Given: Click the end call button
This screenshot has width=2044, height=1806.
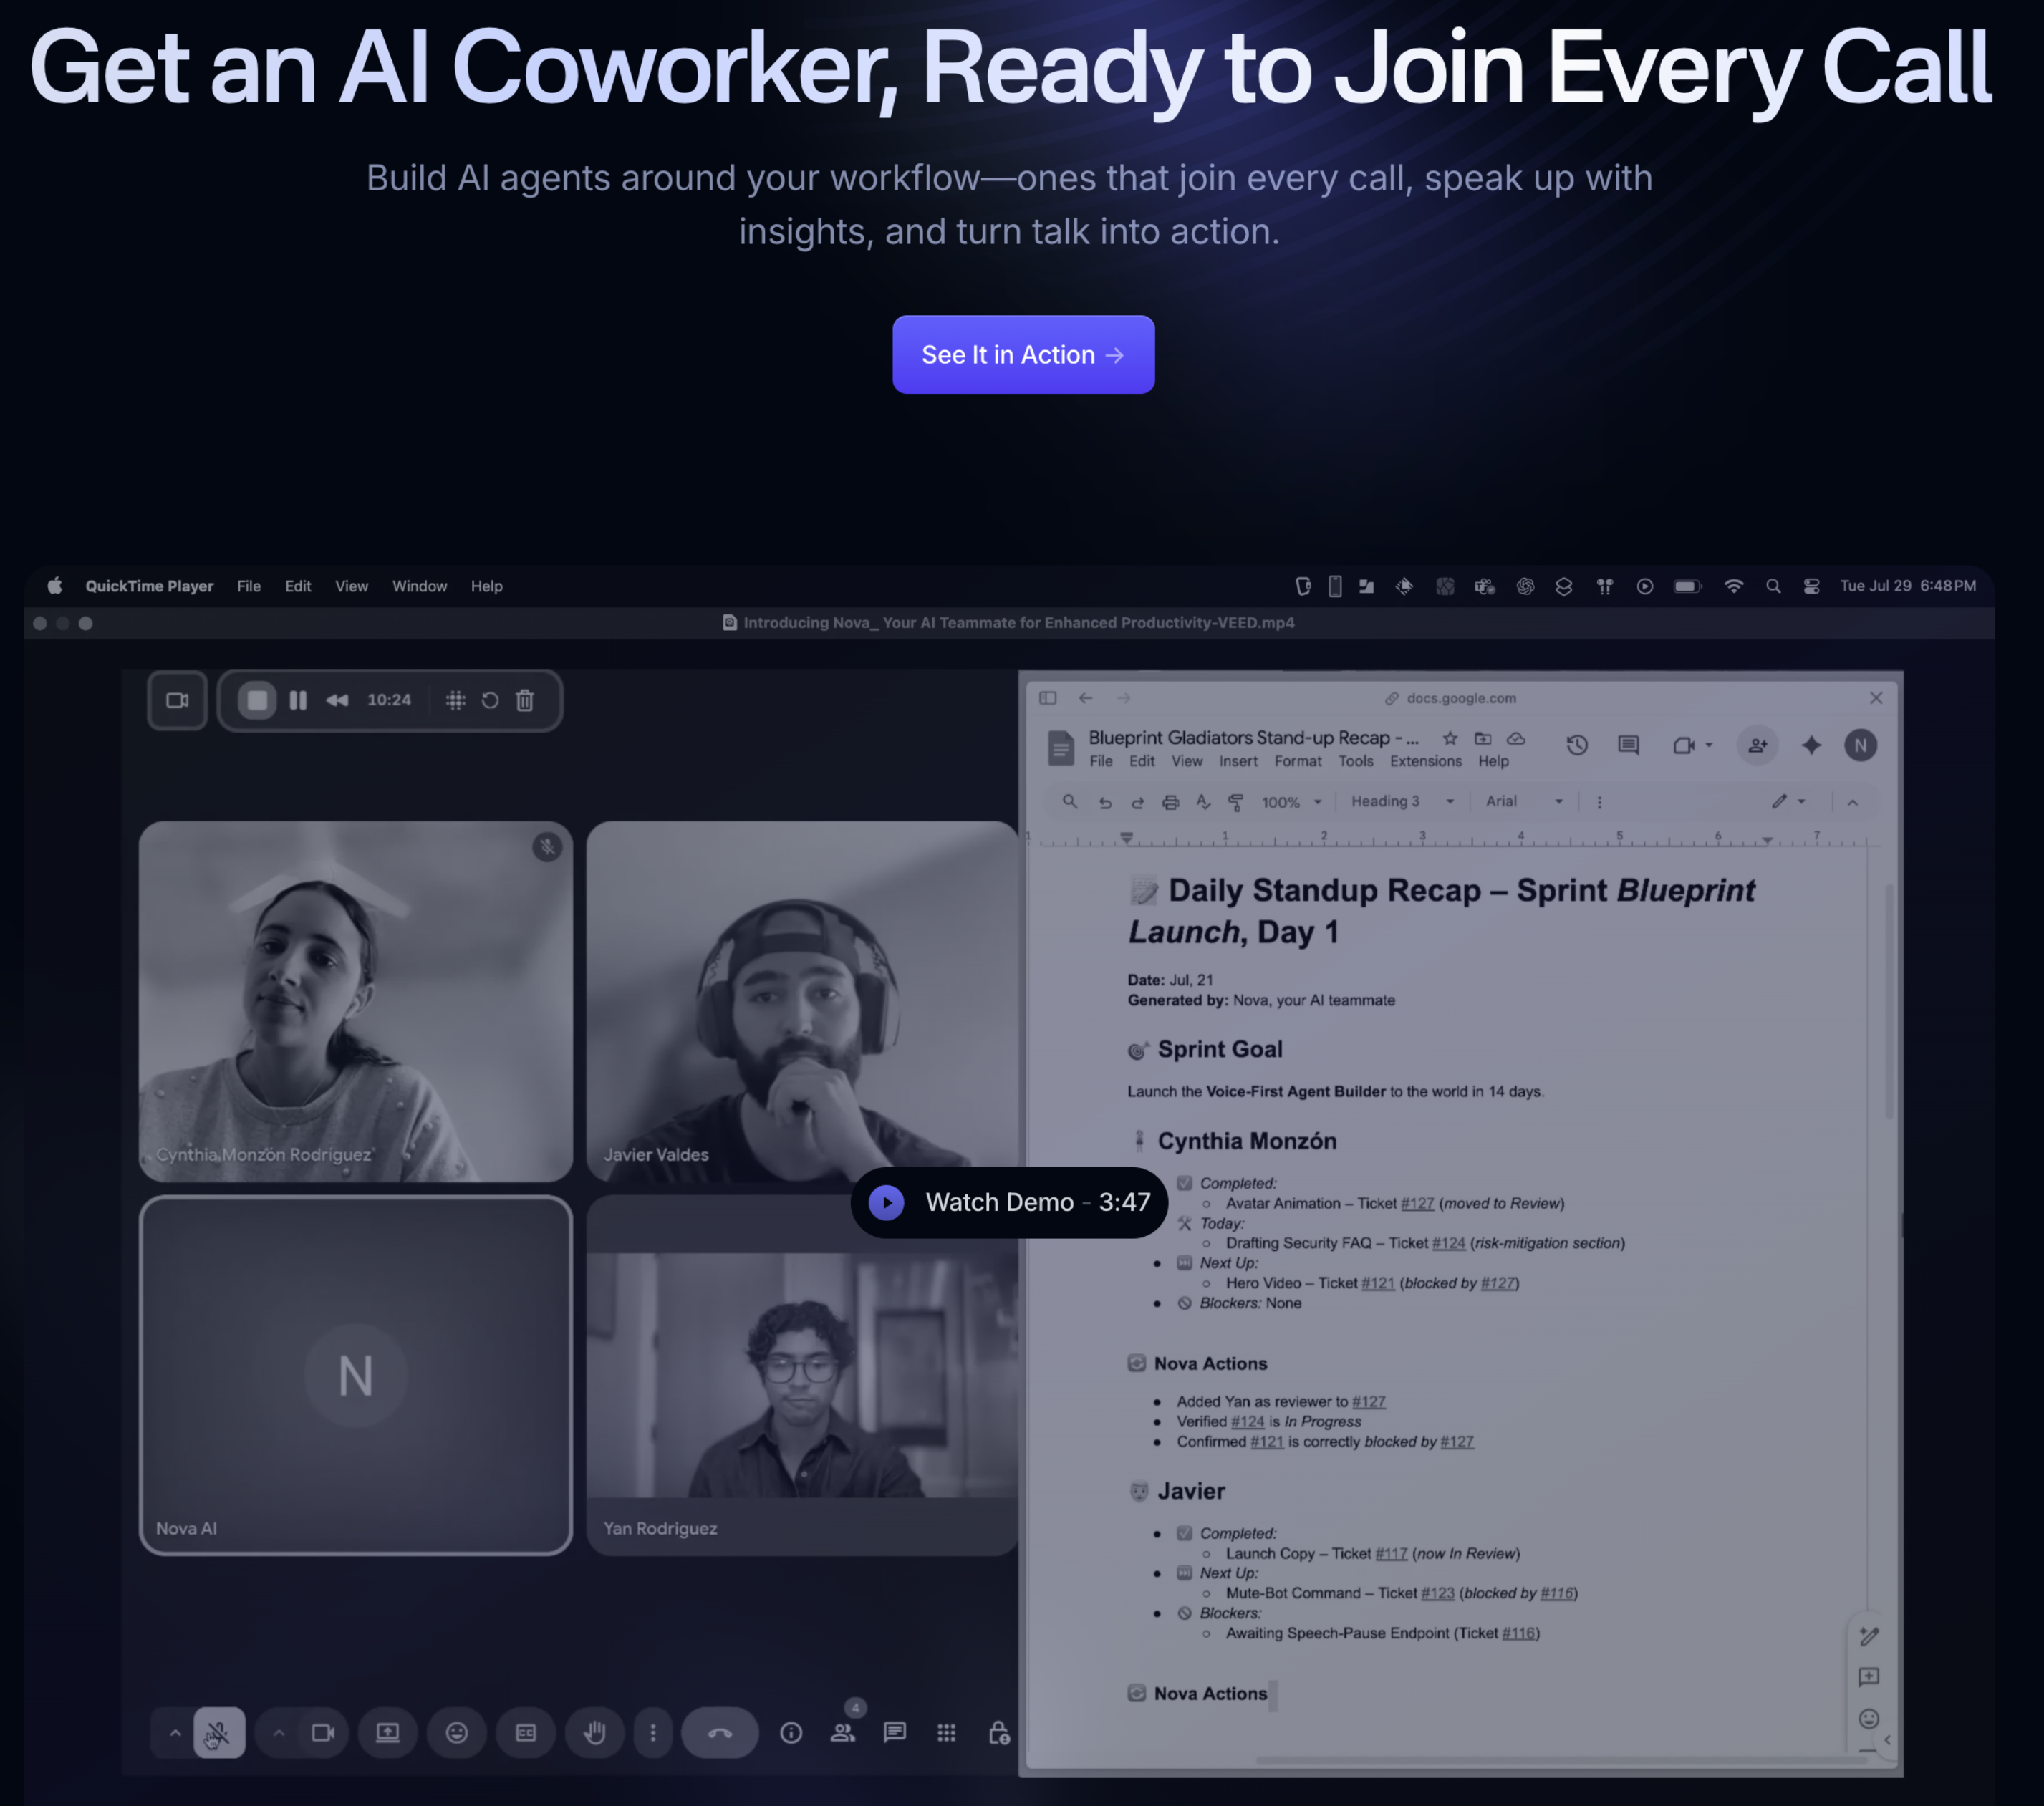Looking at the screenshot, I should pos(719,1732).
